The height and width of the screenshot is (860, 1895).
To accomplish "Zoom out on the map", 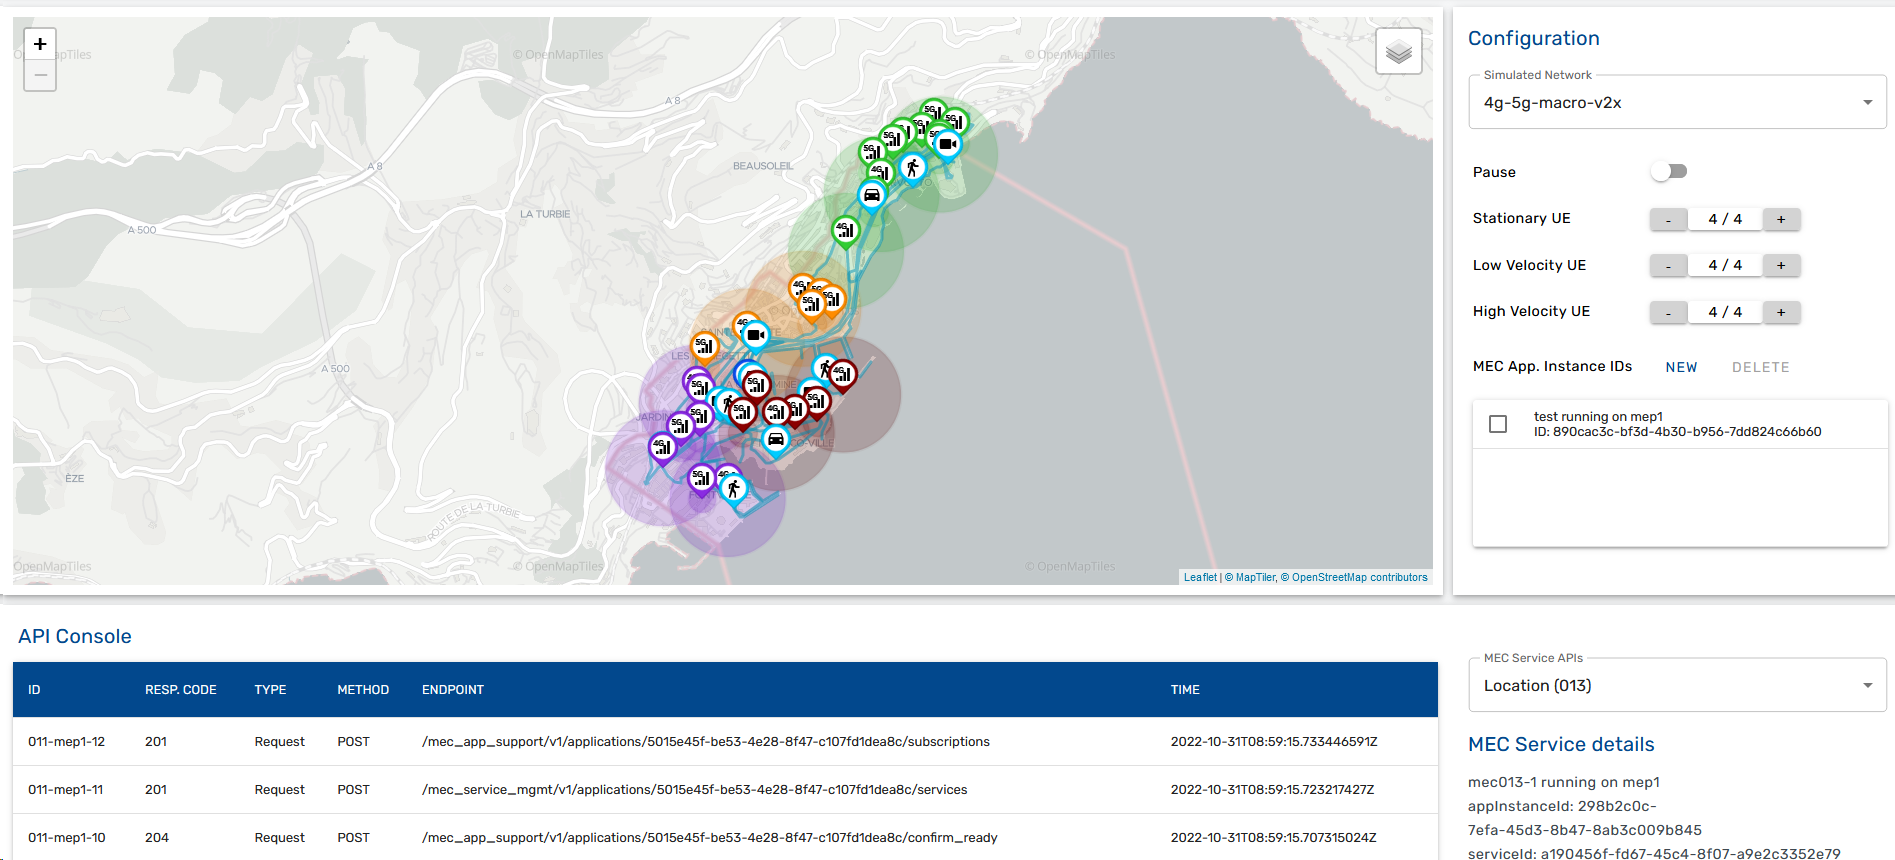I will (40, 75).
